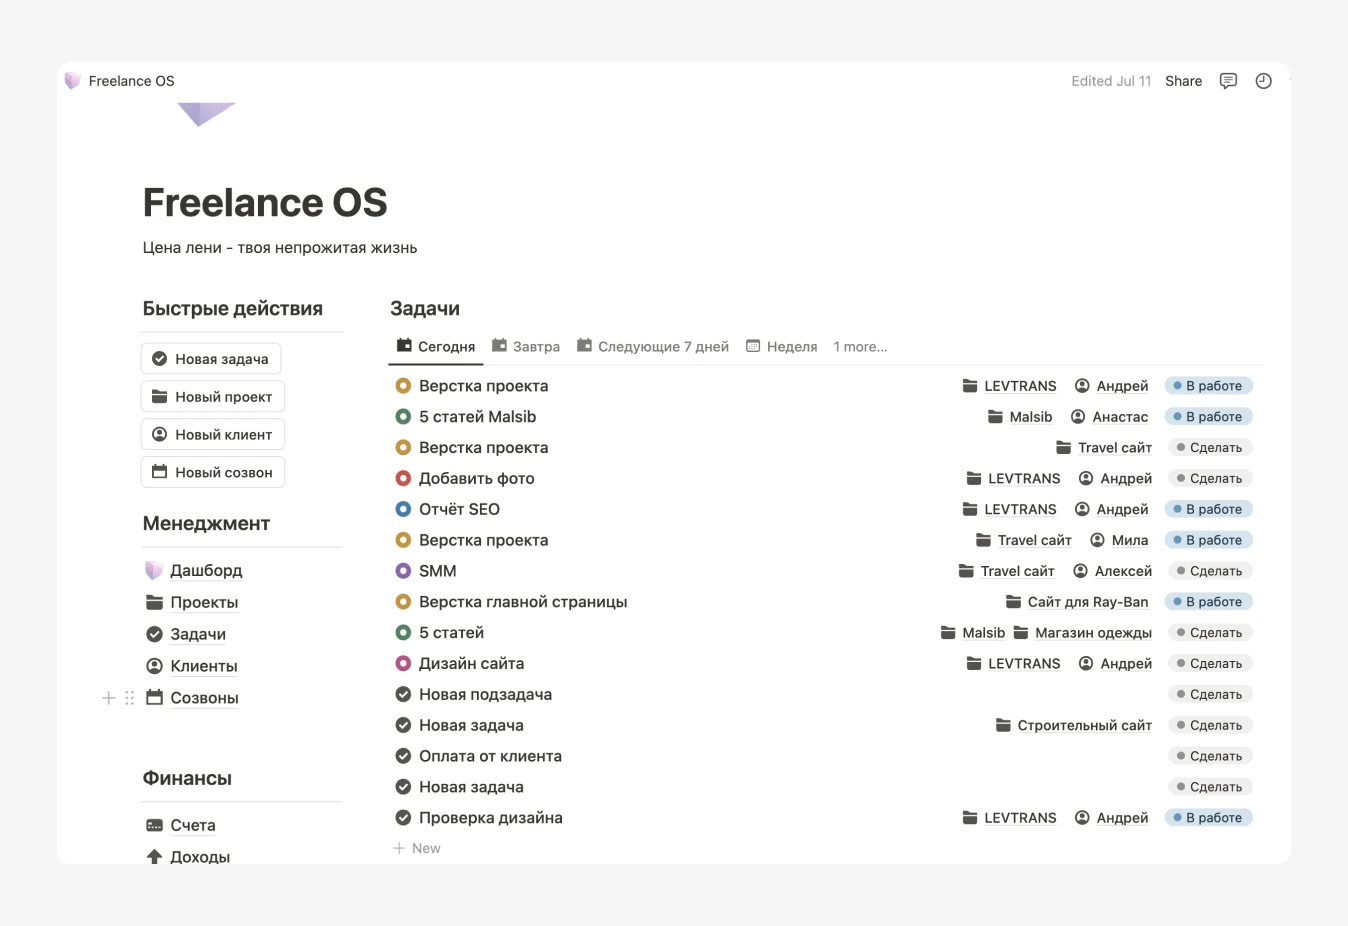Click the plus icon beside Созвоны
Viewport: 1348px width, 926px height.
tap(109, 698)
